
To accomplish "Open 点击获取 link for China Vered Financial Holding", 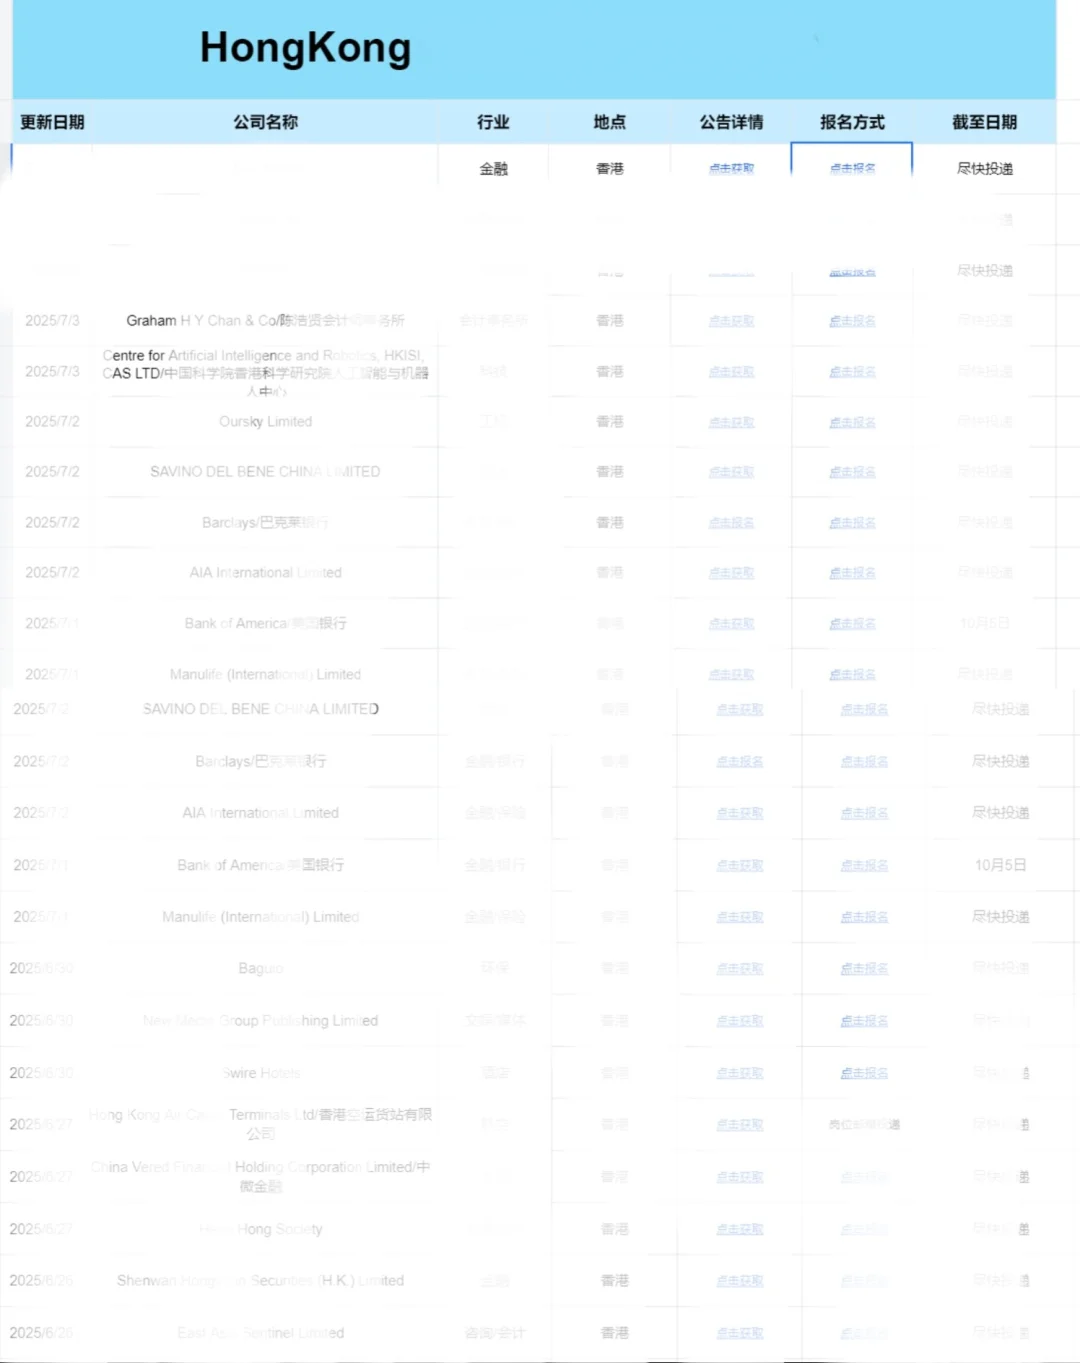I will [740, 1177].
